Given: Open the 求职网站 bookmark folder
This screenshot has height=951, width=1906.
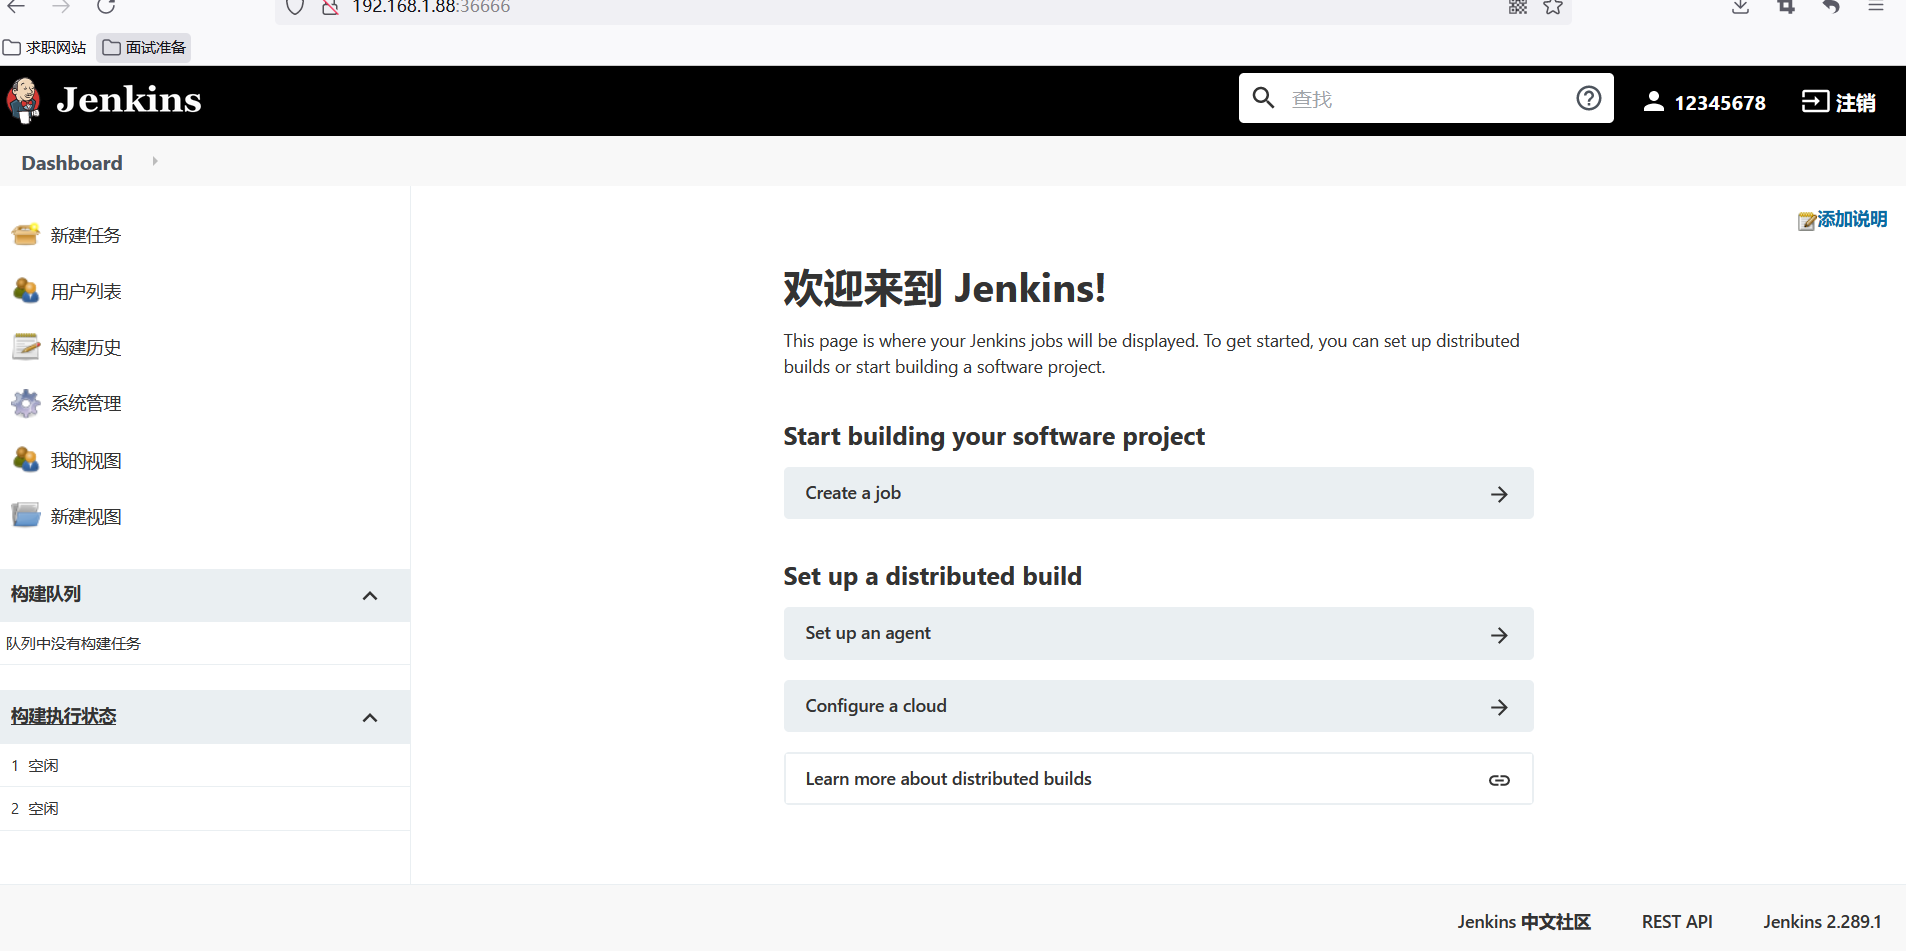Looking at the screenshot, I should click(45, 47).
